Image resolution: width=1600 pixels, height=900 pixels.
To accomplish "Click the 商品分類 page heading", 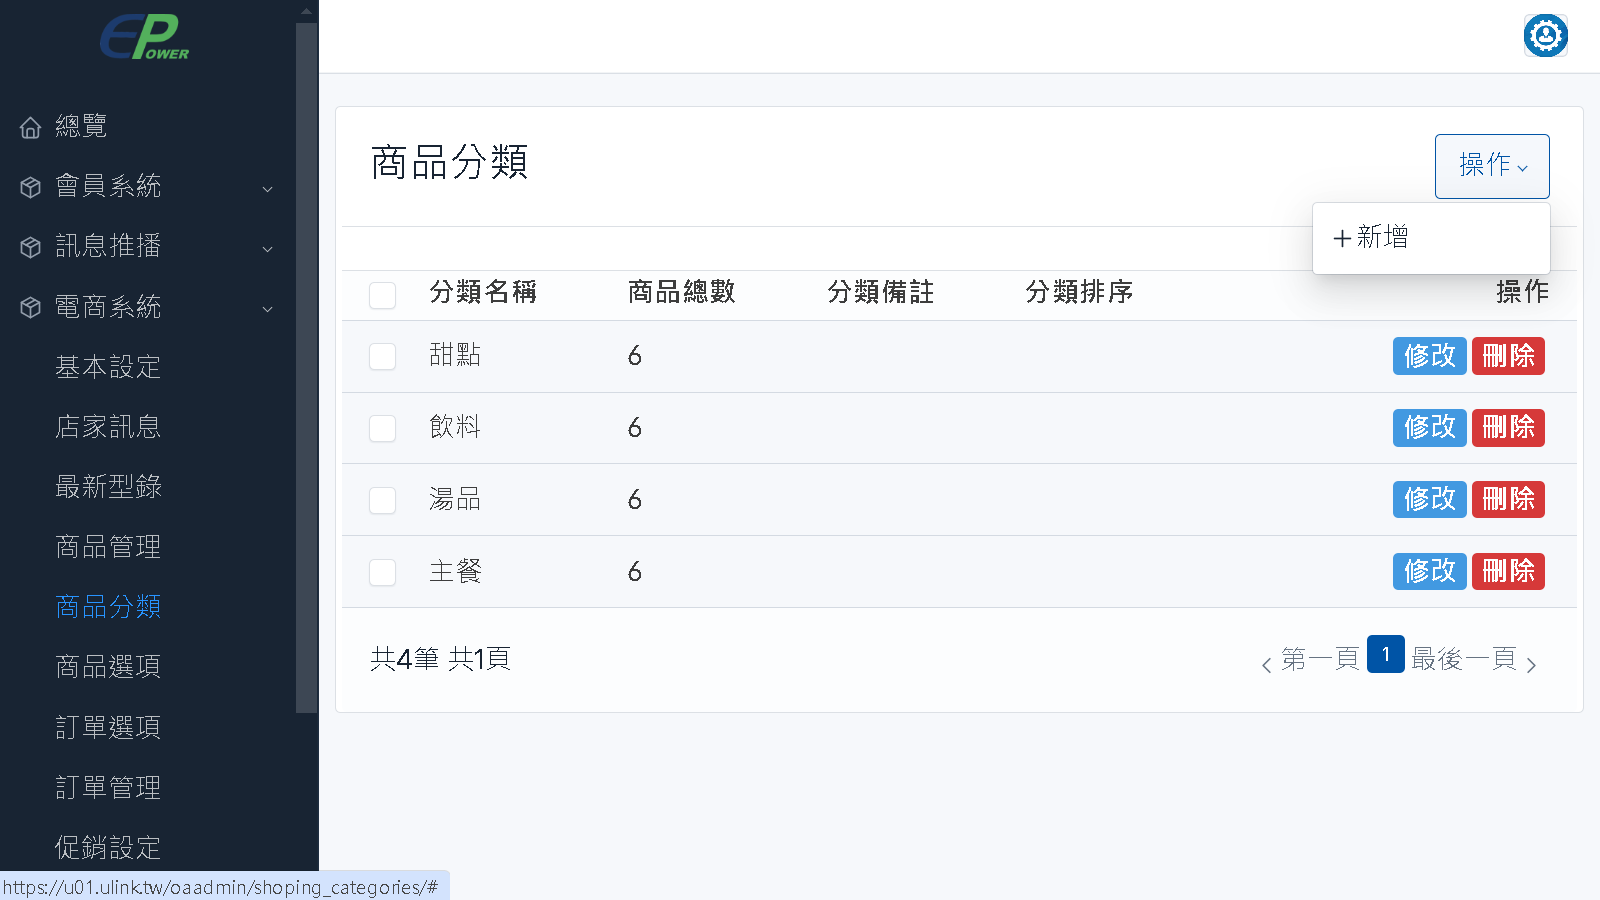I will [449, 162].
